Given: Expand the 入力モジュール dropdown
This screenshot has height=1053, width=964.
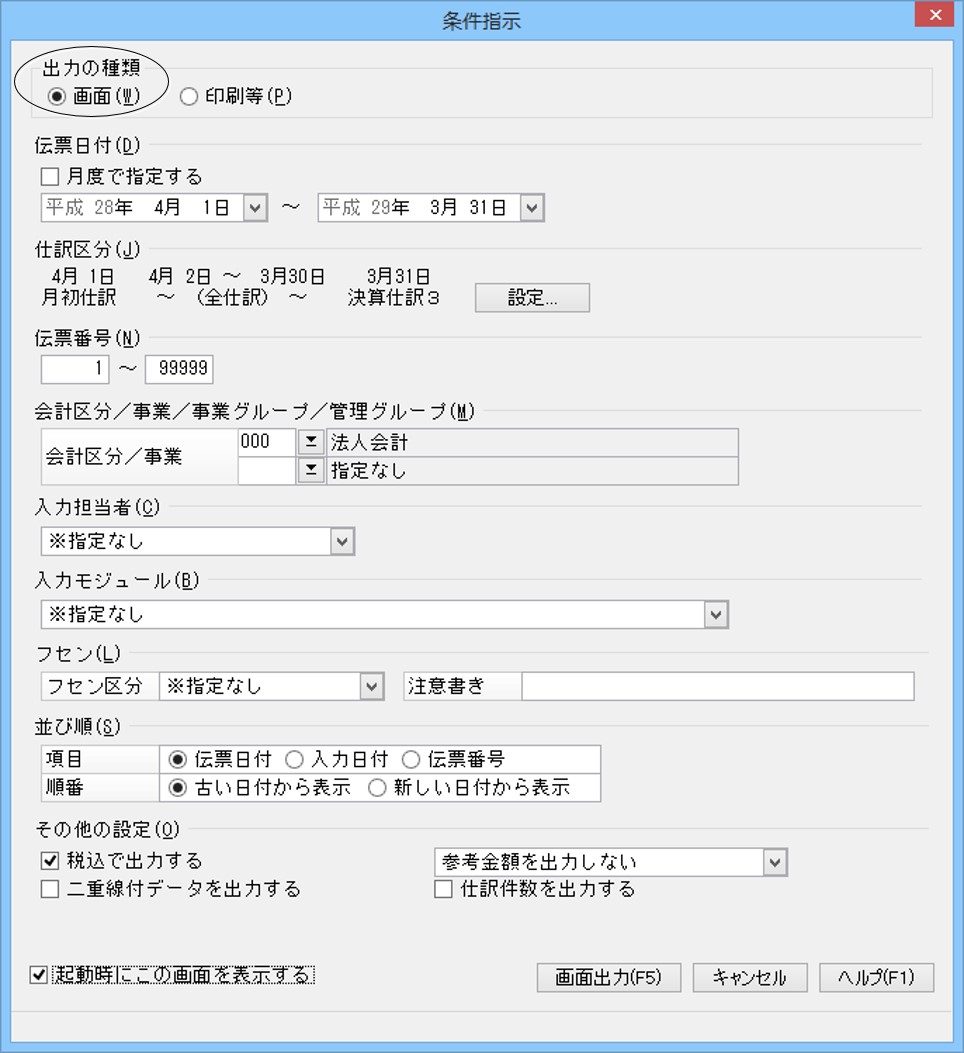Looking at the screenshot, I should pos(715,614).
